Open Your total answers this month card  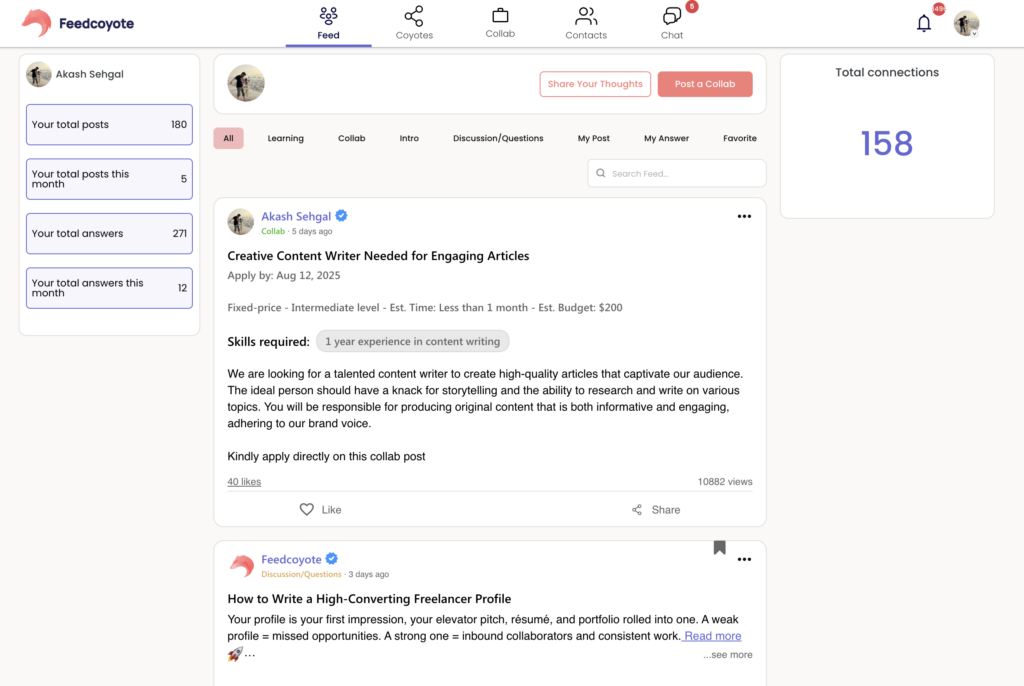[x=109, y=288]
